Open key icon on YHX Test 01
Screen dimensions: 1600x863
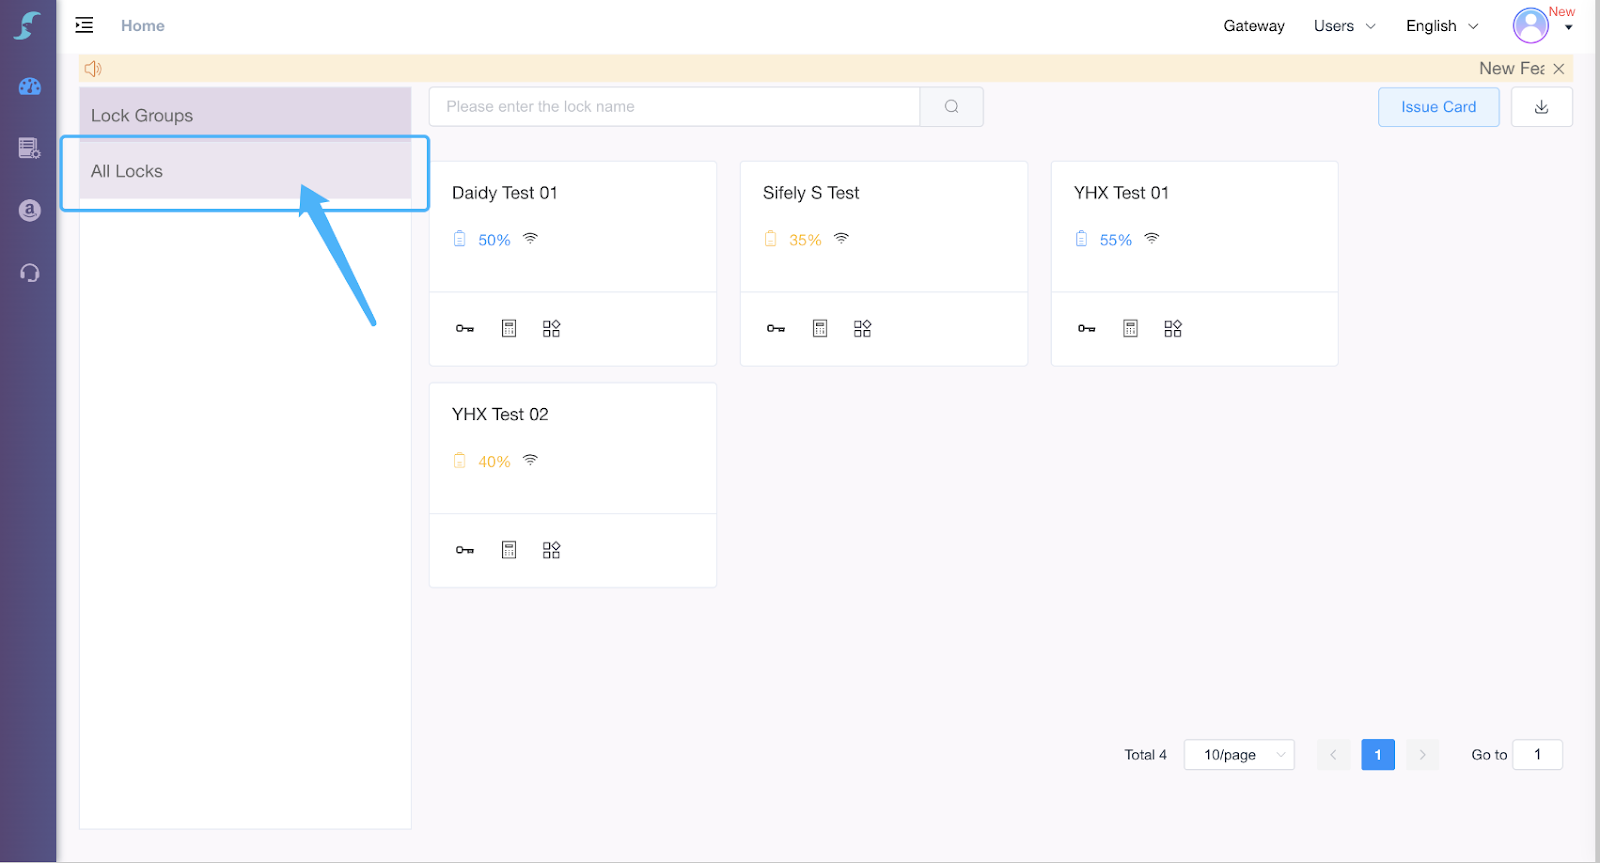[1087, 328]
